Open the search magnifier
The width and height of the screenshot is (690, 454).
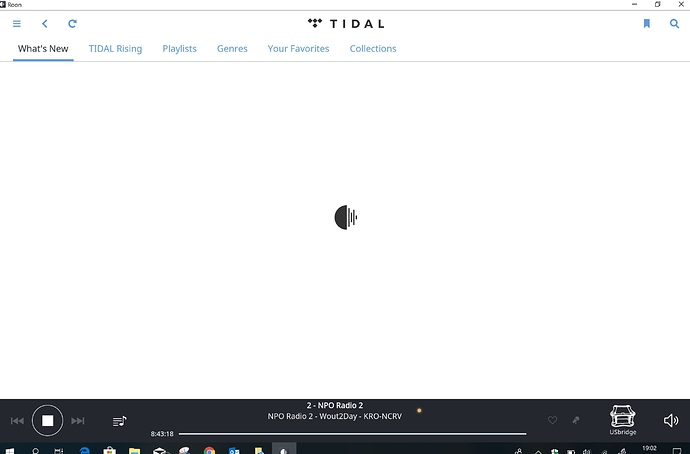click(x=674, y=24)
